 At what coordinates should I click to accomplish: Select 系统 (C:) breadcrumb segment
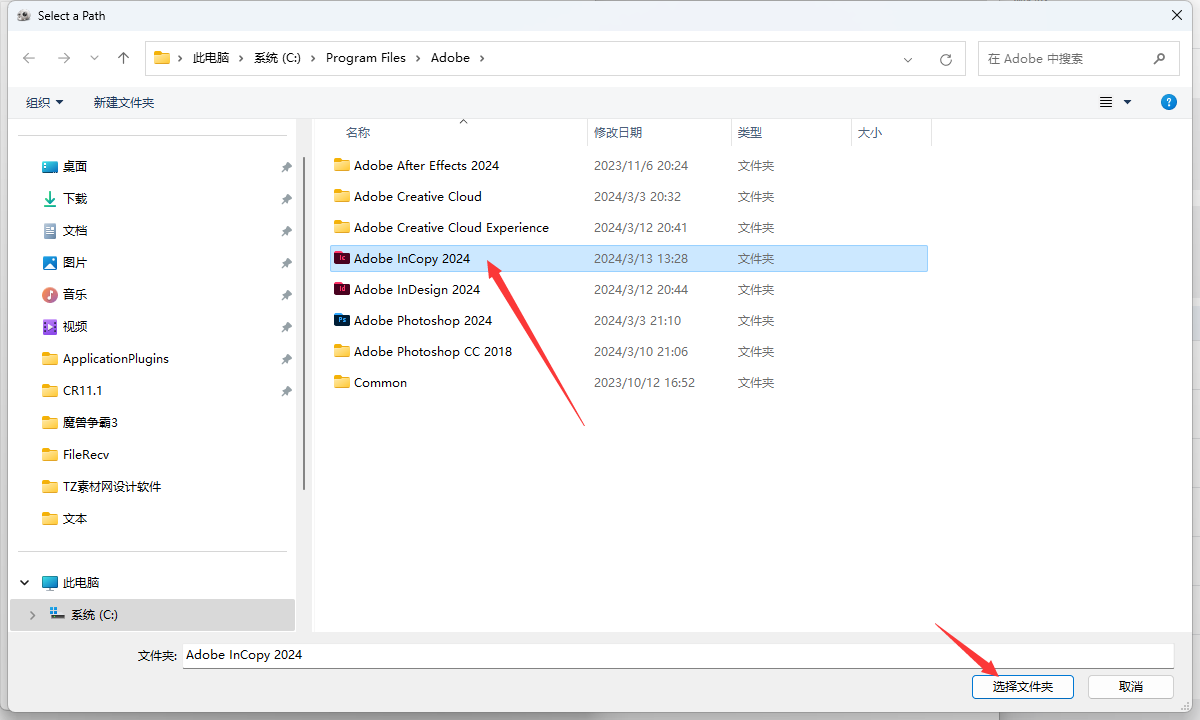[277, 58]
